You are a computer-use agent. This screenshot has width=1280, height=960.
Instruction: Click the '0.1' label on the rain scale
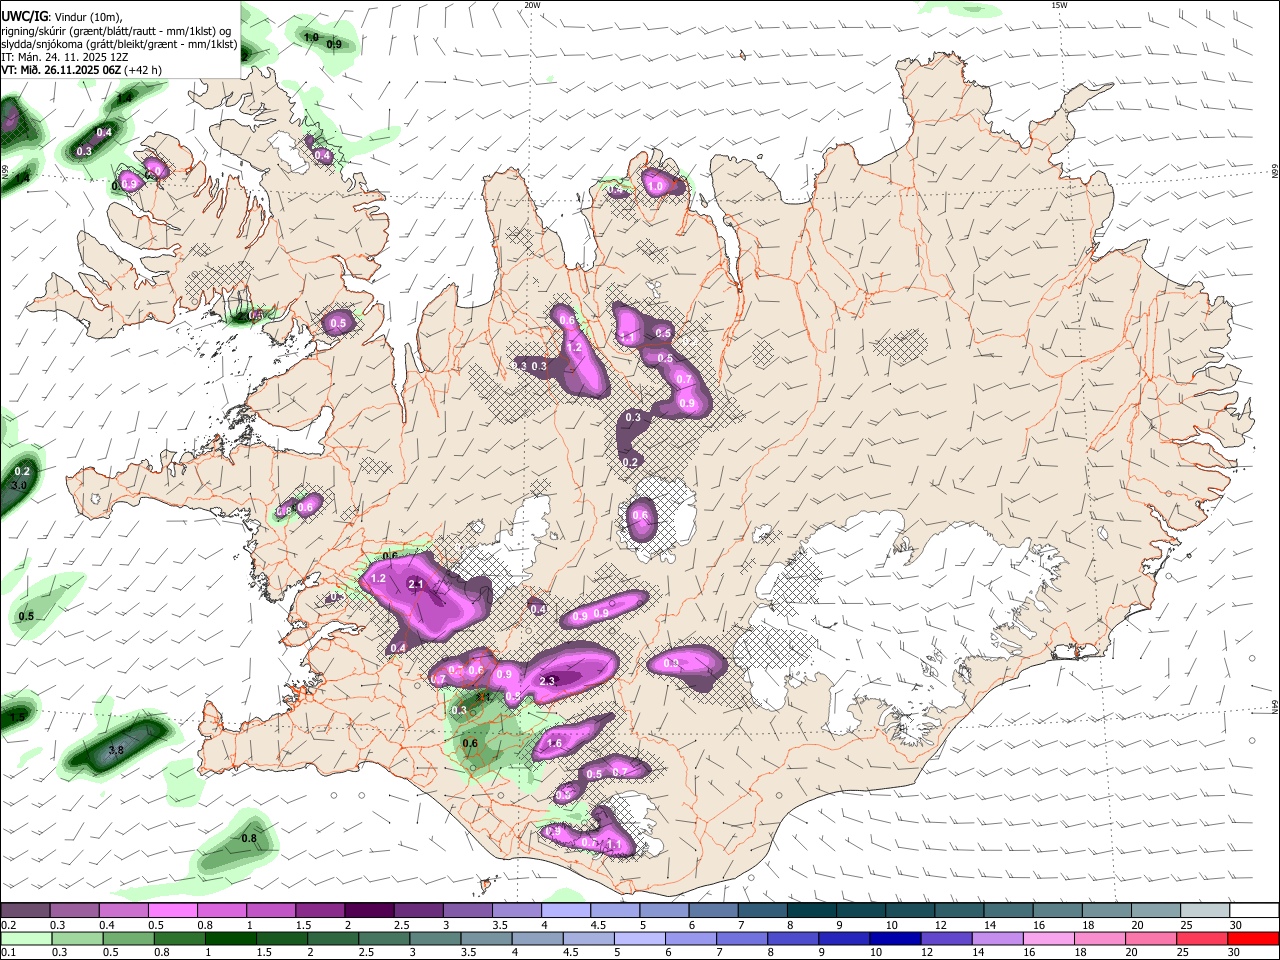coord(8,953)
